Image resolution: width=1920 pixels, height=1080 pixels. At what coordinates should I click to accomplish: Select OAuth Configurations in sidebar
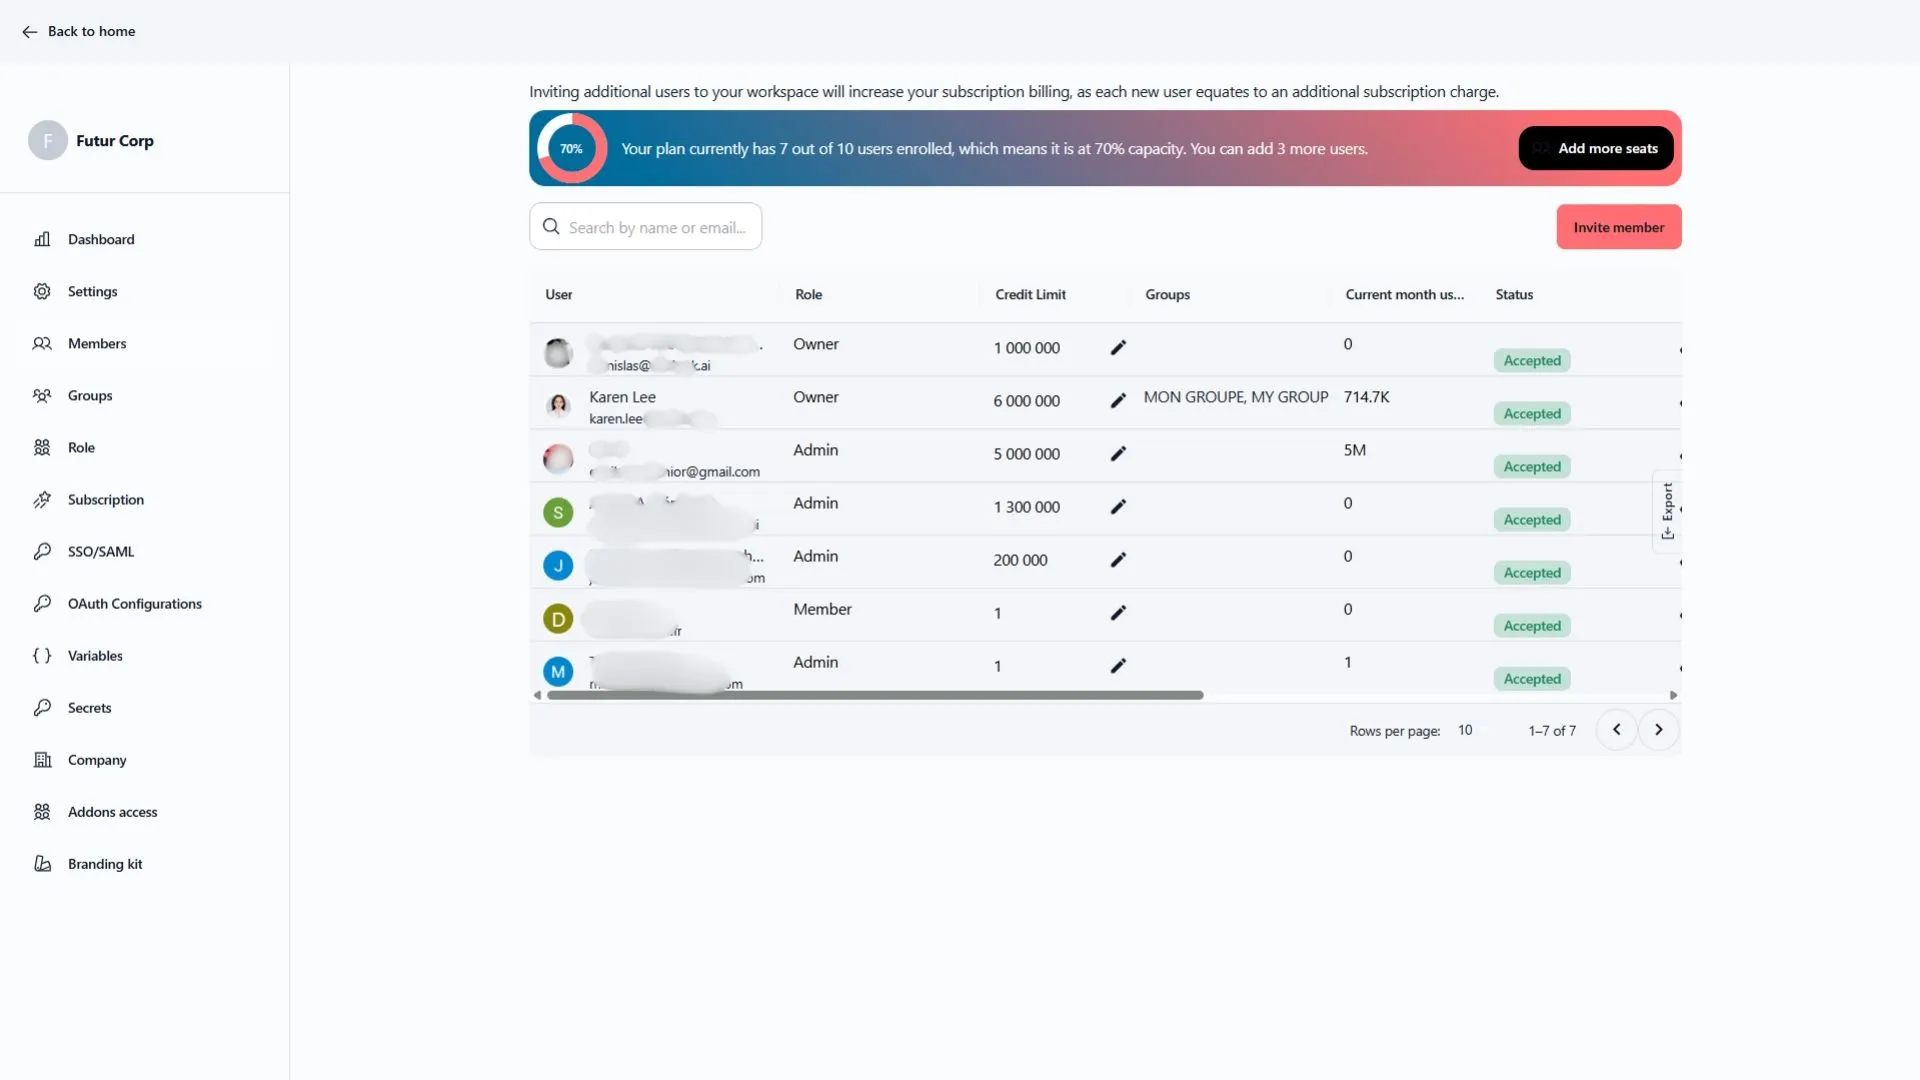point(42,603)
